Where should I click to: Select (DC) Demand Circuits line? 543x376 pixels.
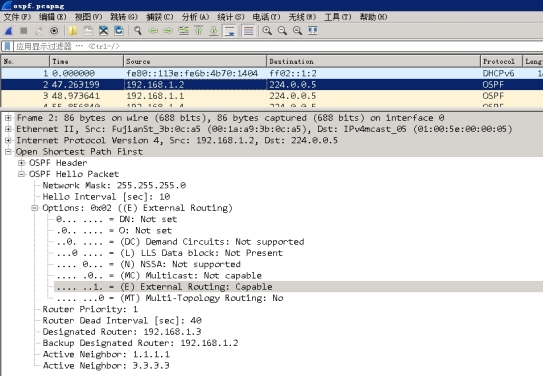[180, 242]
